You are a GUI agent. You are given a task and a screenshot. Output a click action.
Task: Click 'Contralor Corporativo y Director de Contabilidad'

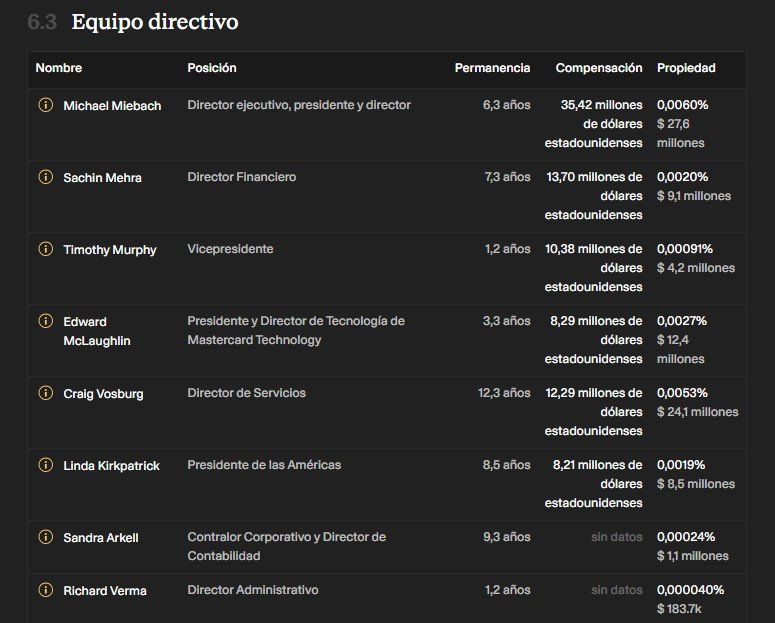click(x=287, y=546)
